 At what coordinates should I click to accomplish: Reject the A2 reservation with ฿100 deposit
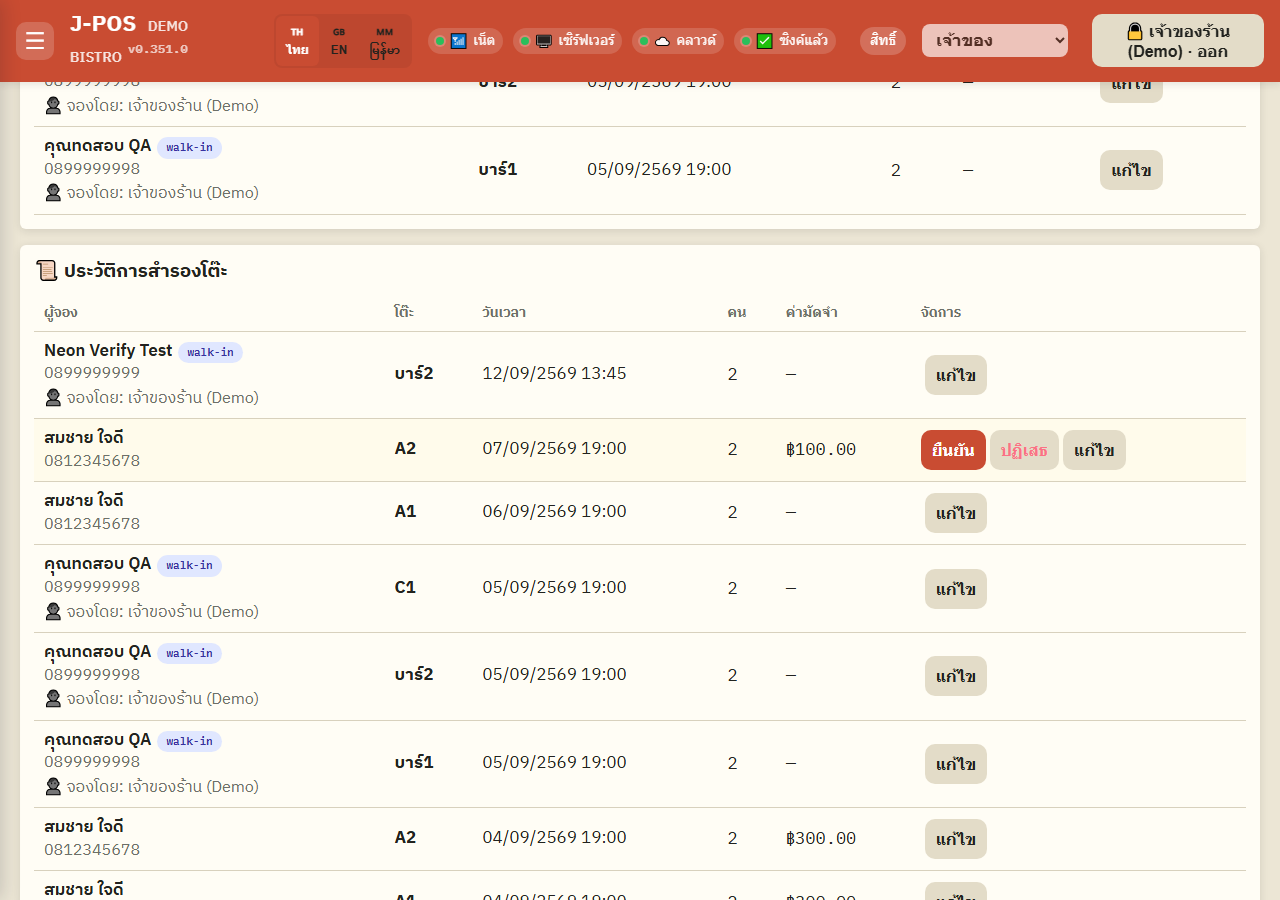click(1024, 450)
